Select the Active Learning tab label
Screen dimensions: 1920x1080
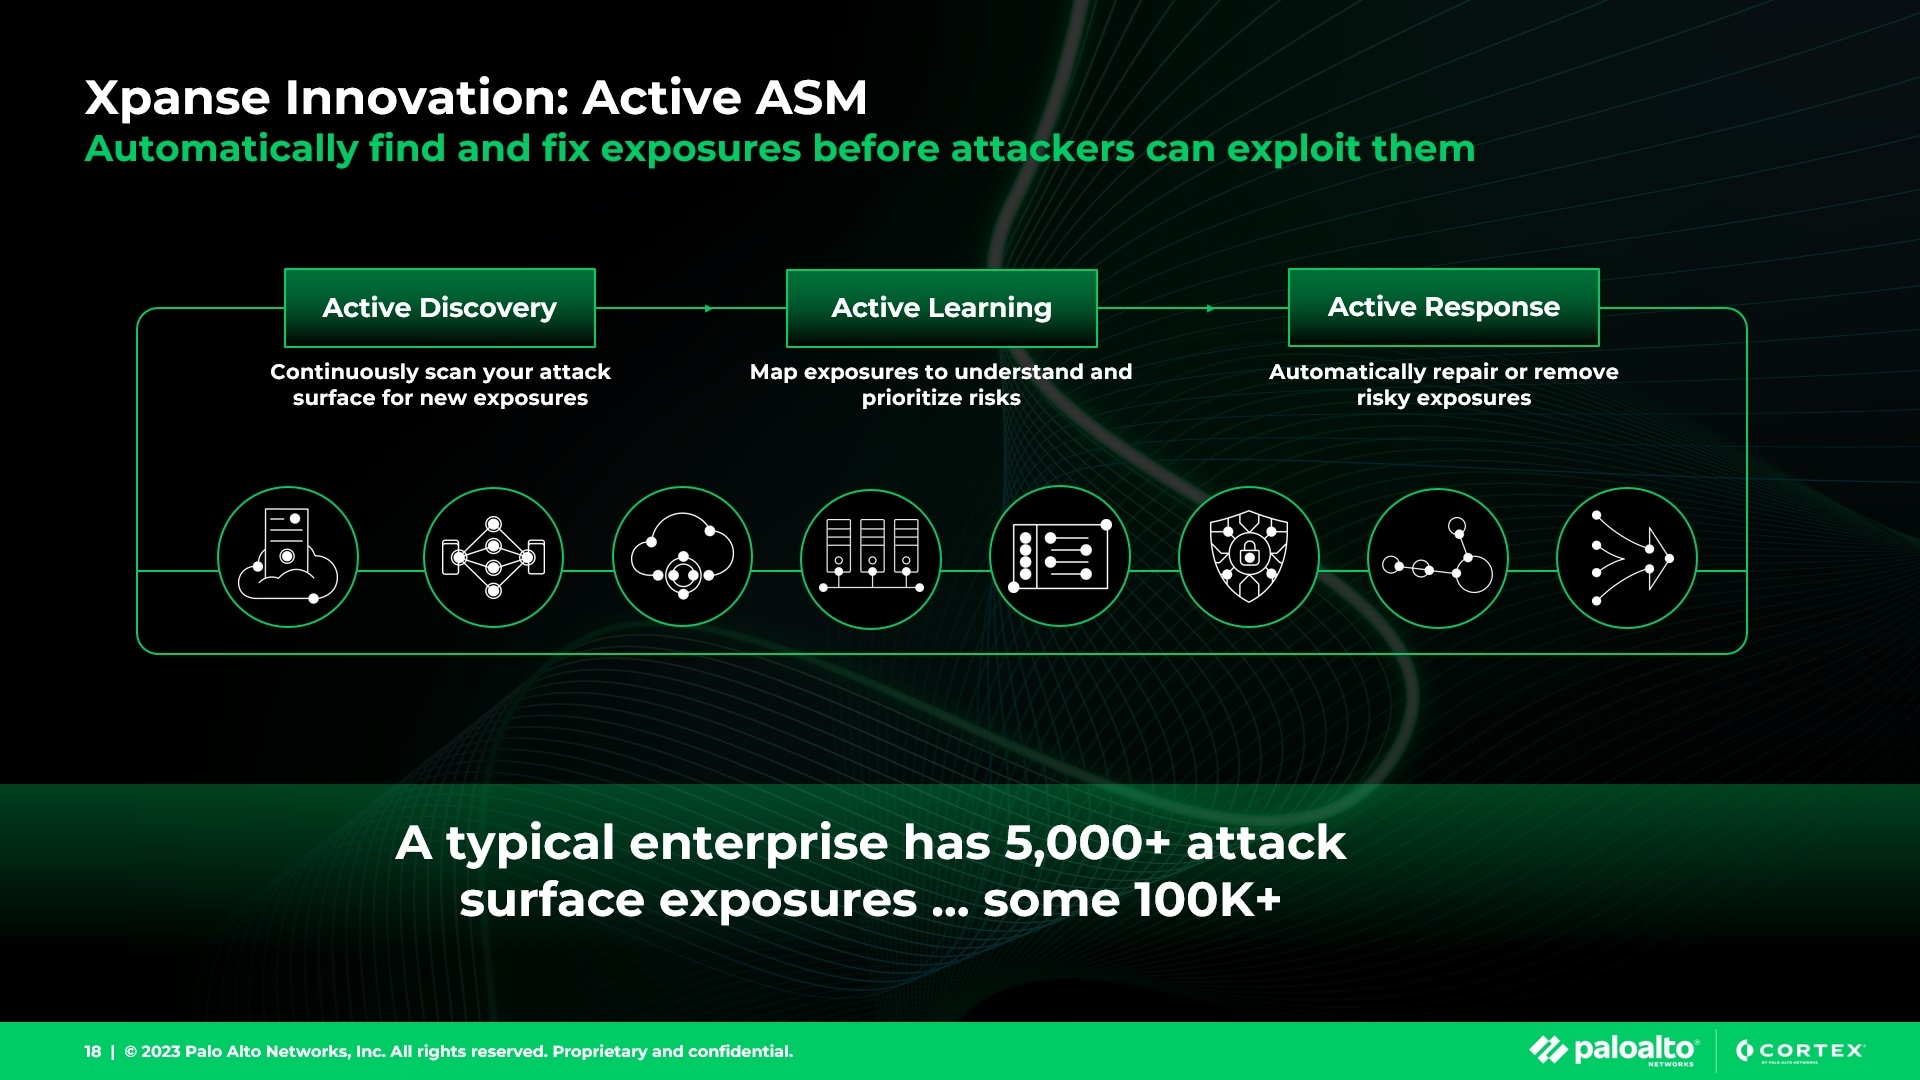(940, 307)
